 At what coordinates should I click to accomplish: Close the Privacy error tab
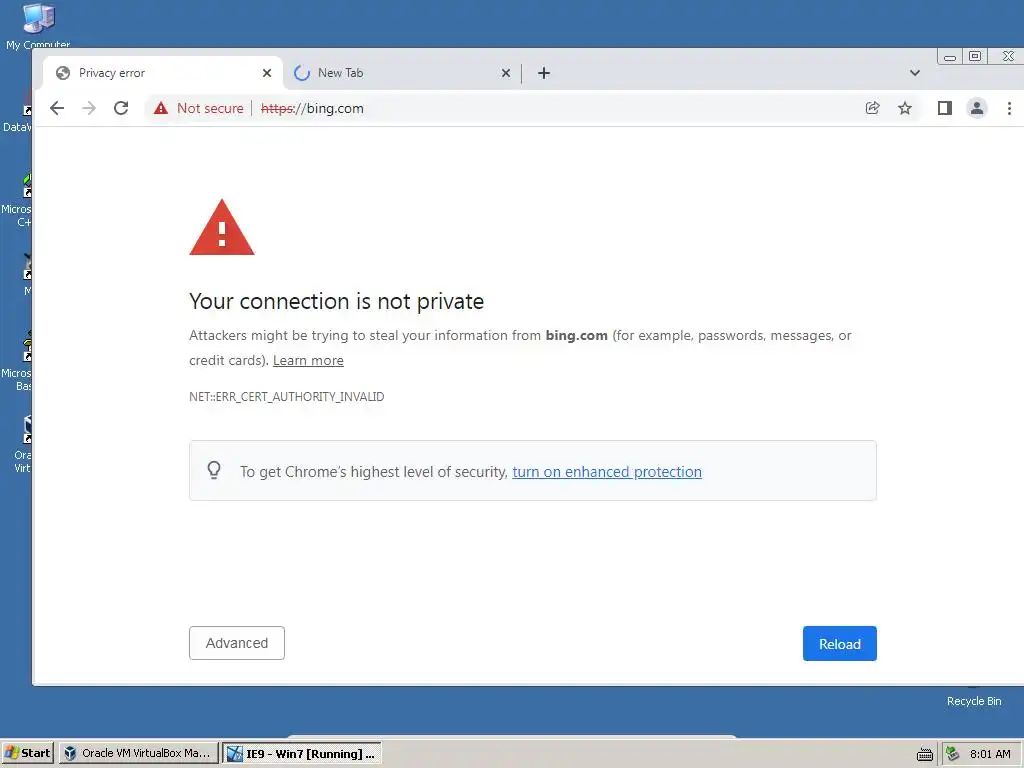click(x=266, y=73)
